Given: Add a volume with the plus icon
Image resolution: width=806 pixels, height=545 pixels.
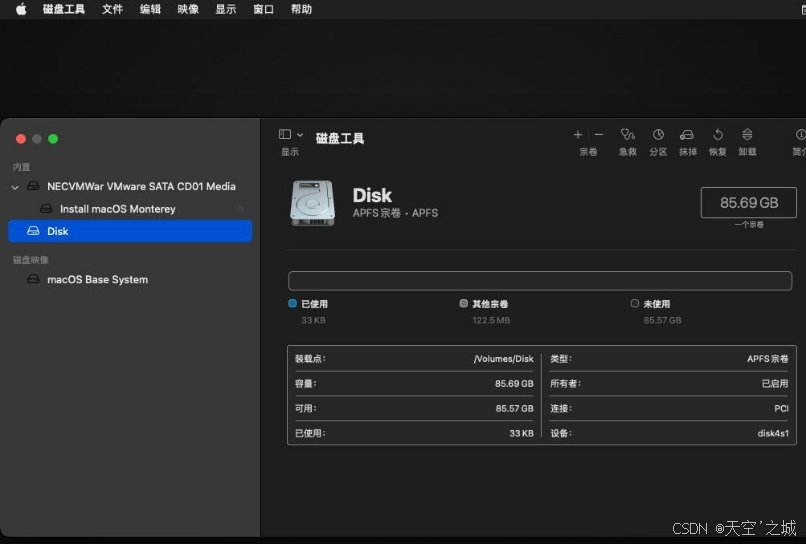Looking at the screenshot, I should click(578, 135).
